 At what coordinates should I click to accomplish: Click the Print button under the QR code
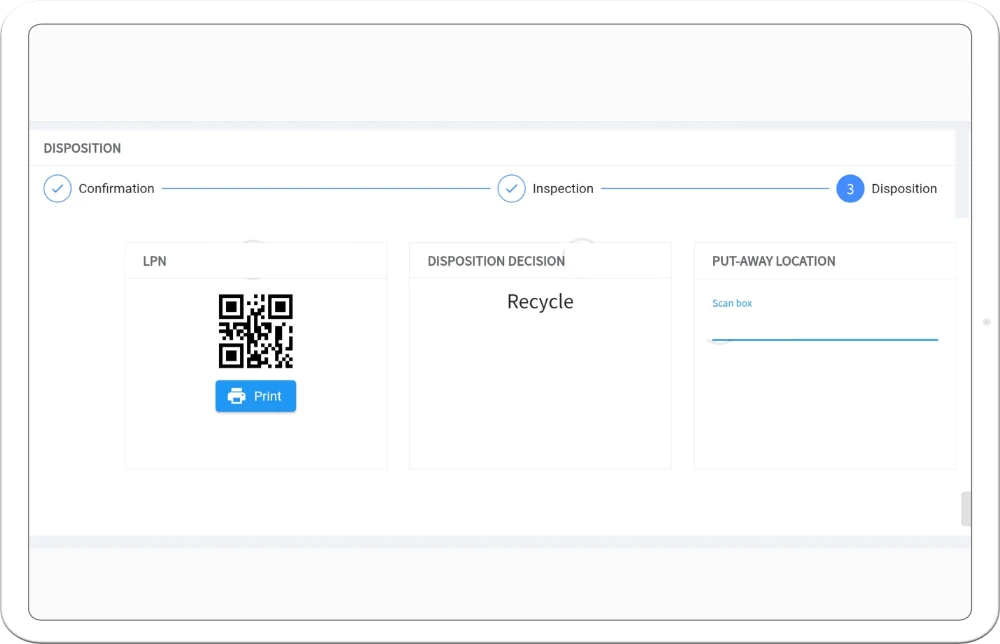[256, 396]
